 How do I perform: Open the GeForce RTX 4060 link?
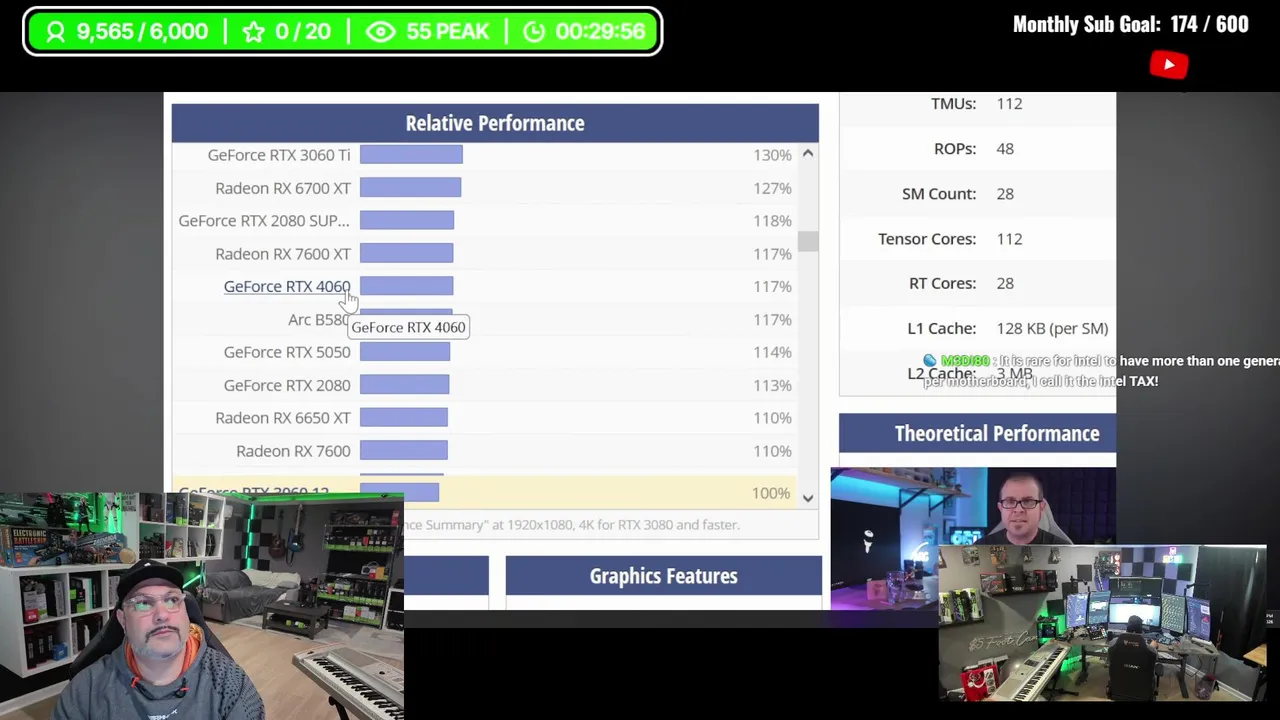pyautogui.click(x=287, y=287)
